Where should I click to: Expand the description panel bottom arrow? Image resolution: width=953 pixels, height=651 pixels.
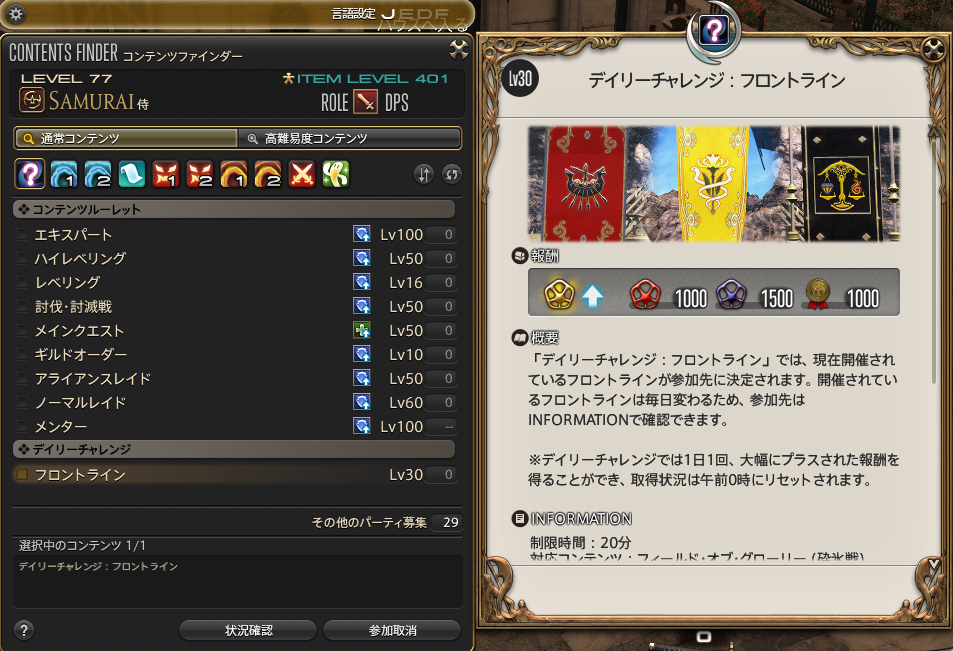point(934,565)
